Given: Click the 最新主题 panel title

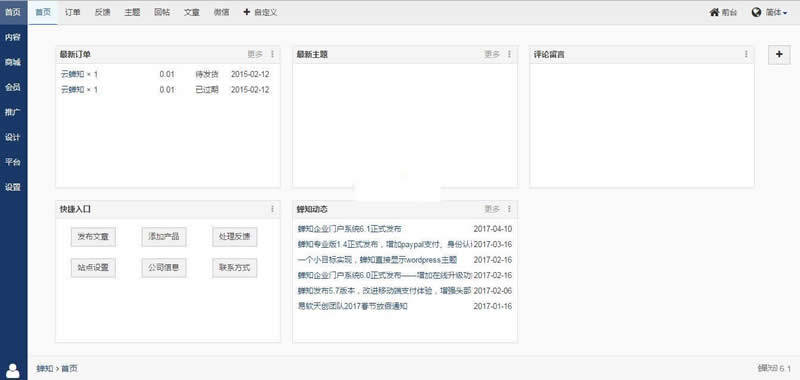Looking at the screenshot, I should click(x=312, y=54).
